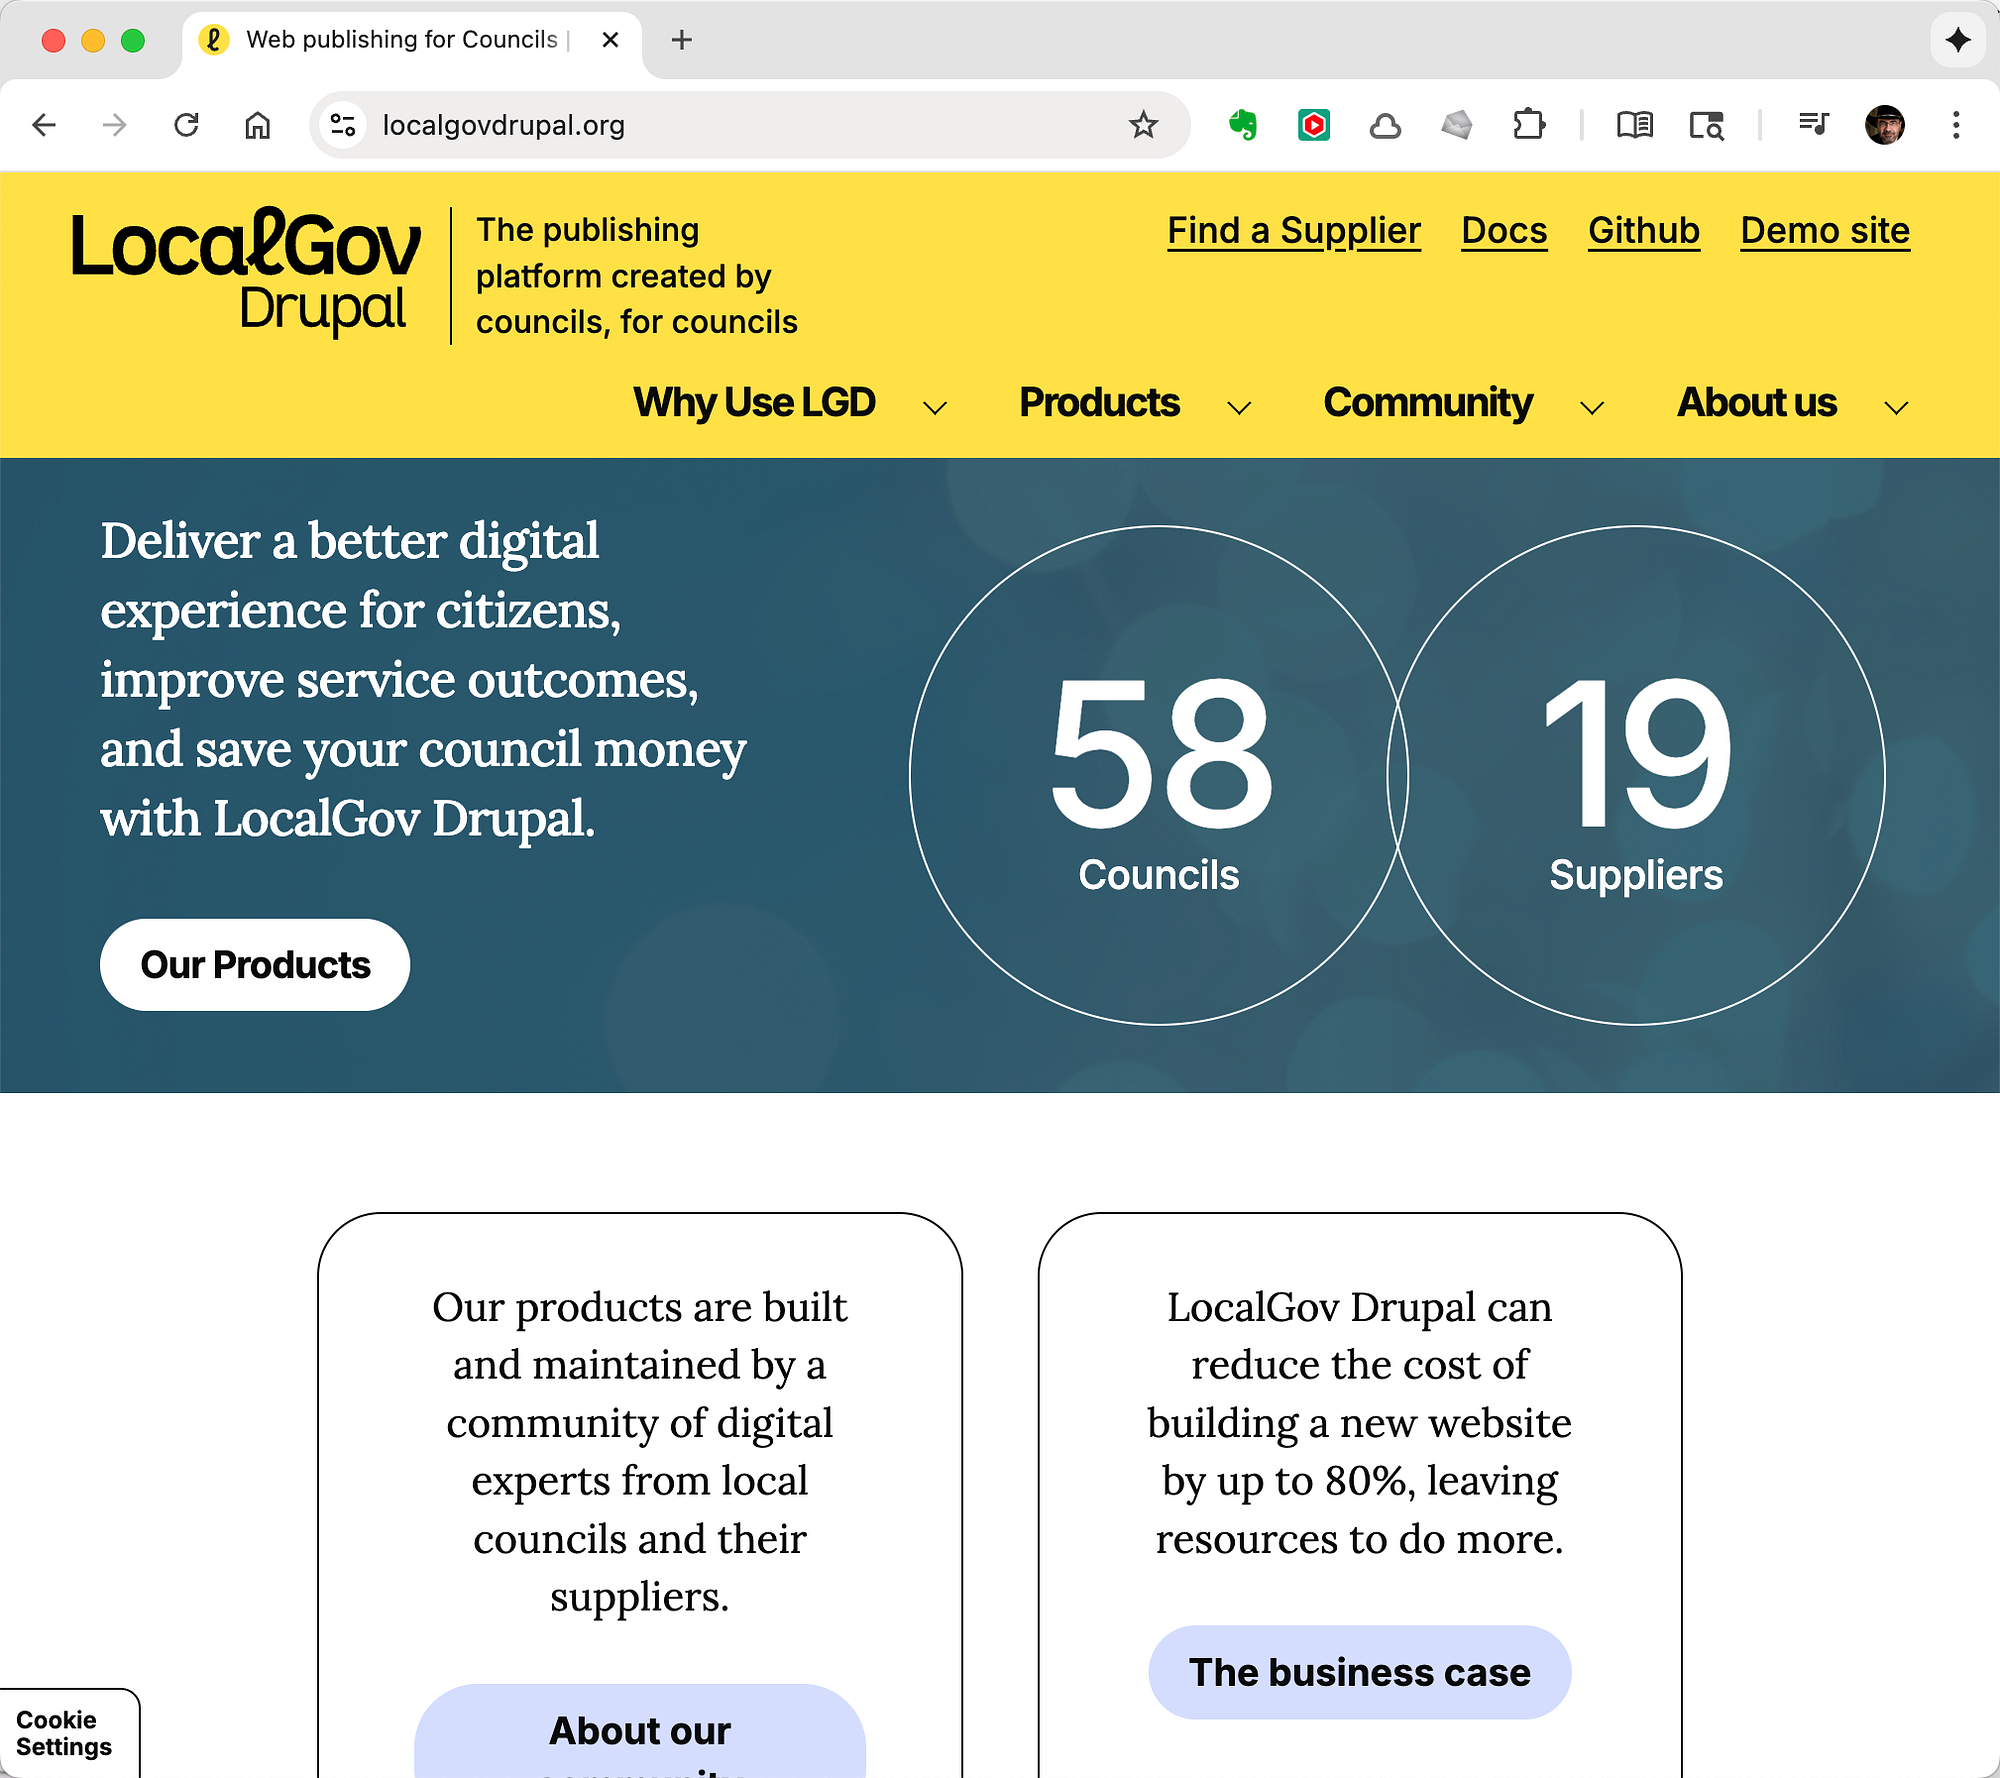Open the Extensions puzzle-piece menu

coord(1529,125)
